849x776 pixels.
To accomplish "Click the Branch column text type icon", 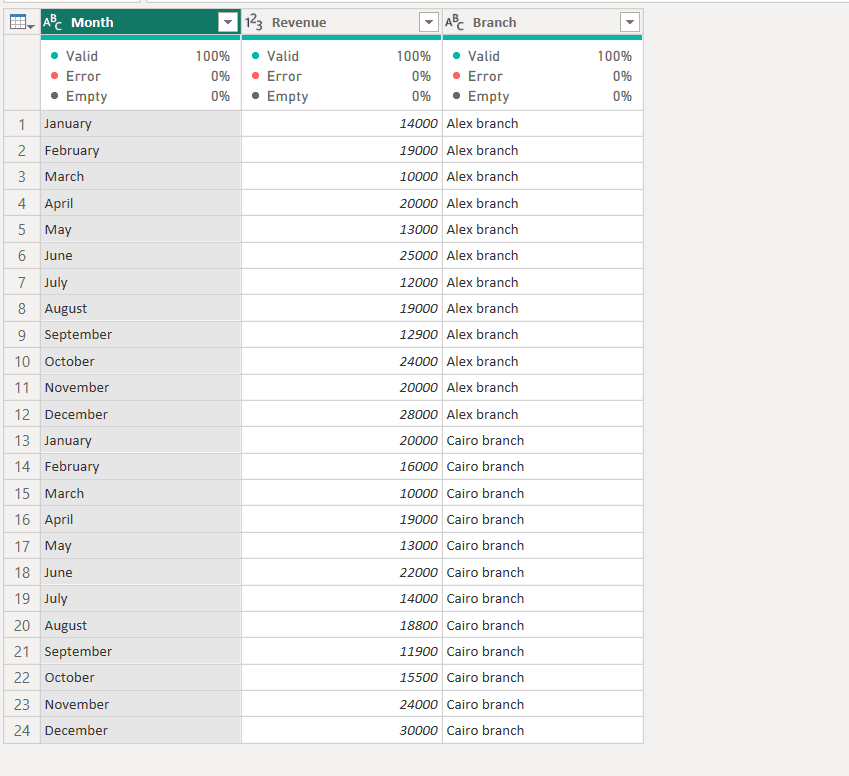I will 454,22.
